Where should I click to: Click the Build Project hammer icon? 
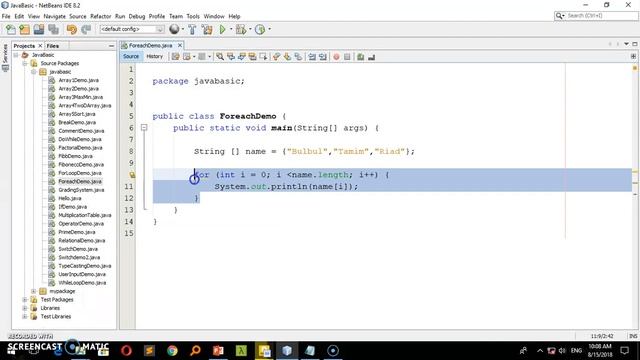coord(192,29)
